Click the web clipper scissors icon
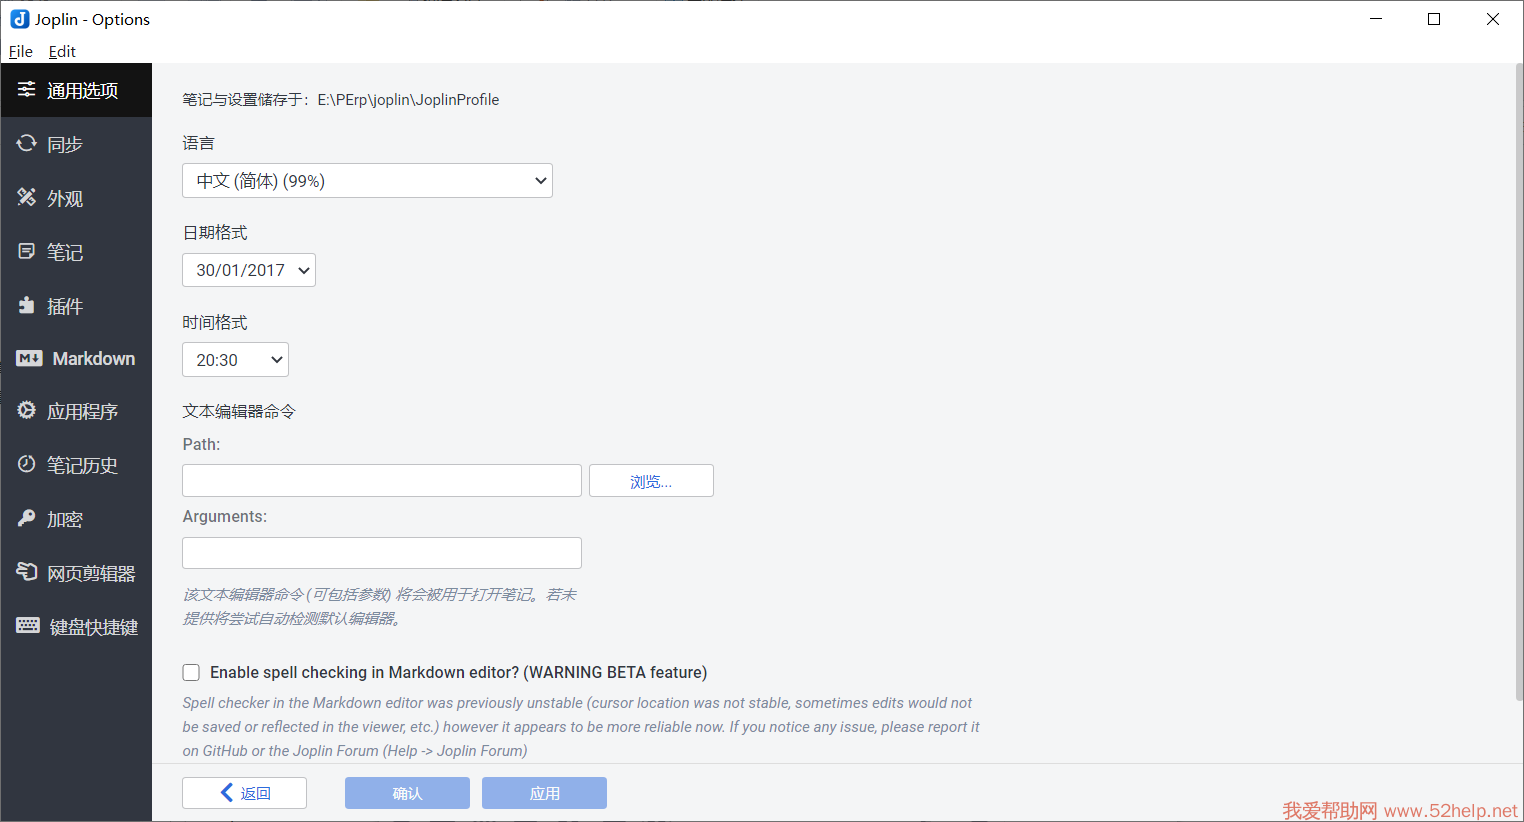 27,572
